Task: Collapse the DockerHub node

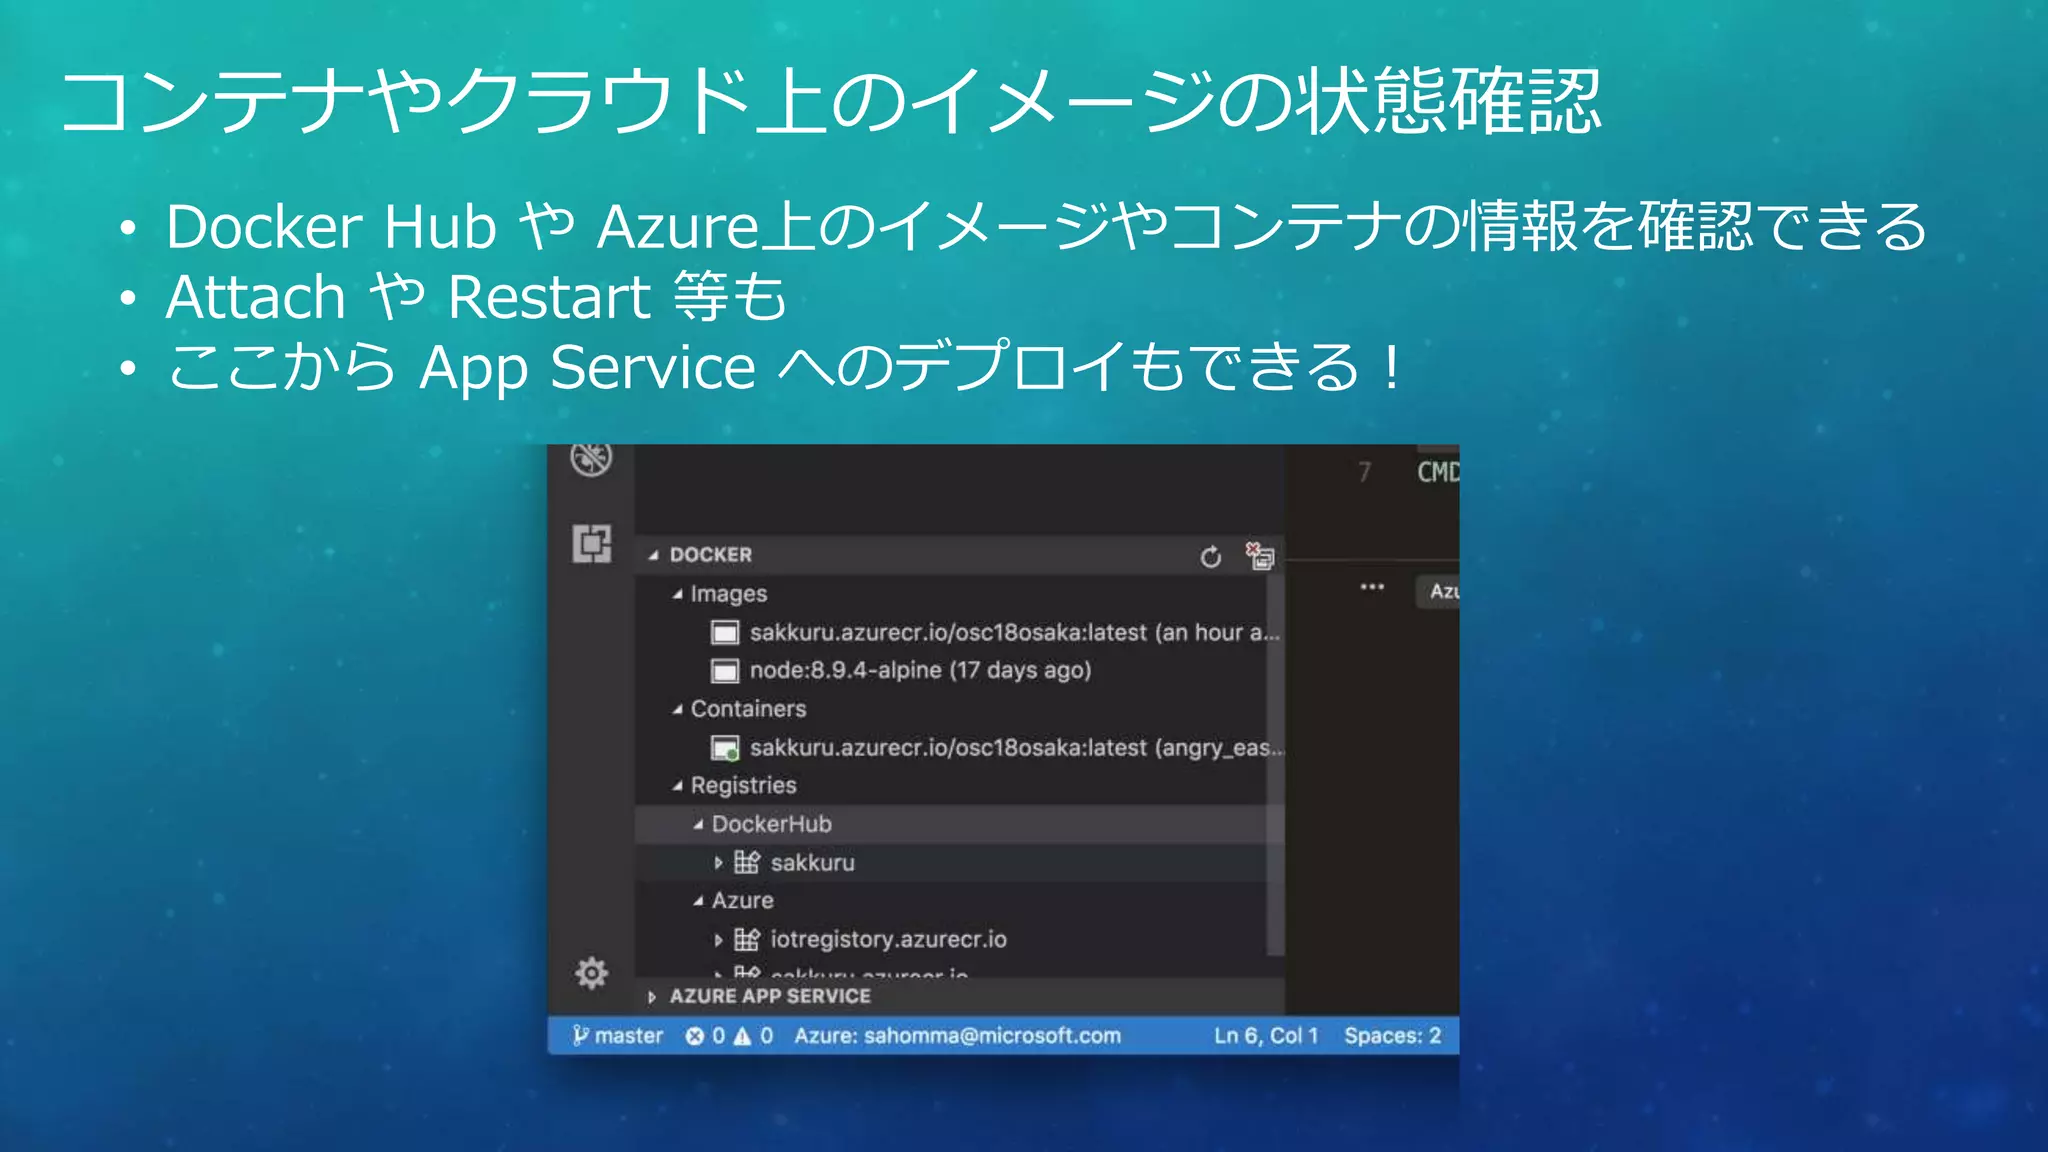Action: click(698, 824)
